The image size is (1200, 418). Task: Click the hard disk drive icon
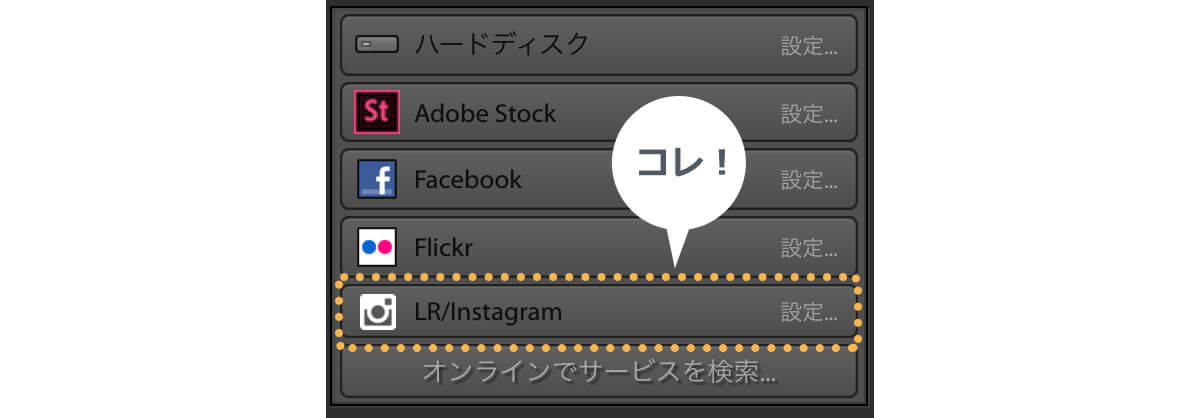[377, 45]
